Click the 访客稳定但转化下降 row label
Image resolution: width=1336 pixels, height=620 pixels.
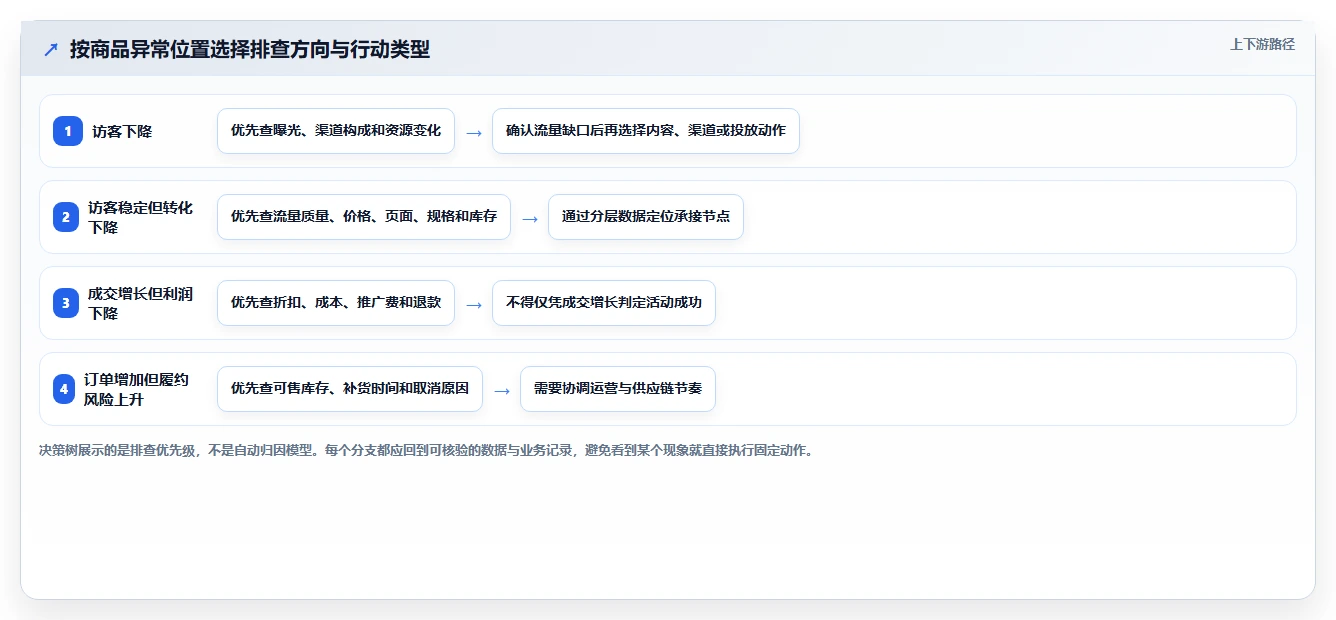tap(141, 217)
